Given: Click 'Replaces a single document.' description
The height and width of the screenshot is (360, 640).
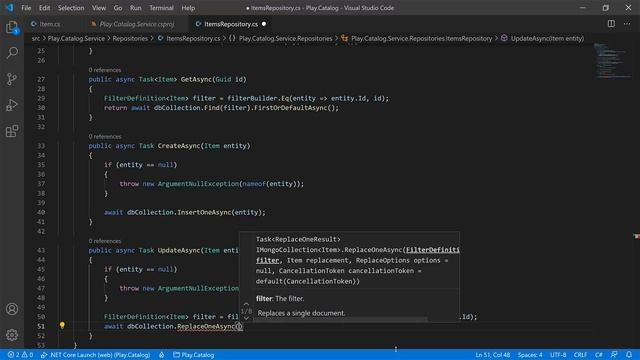Looking at the screenshot, I should tap(301, 313).
